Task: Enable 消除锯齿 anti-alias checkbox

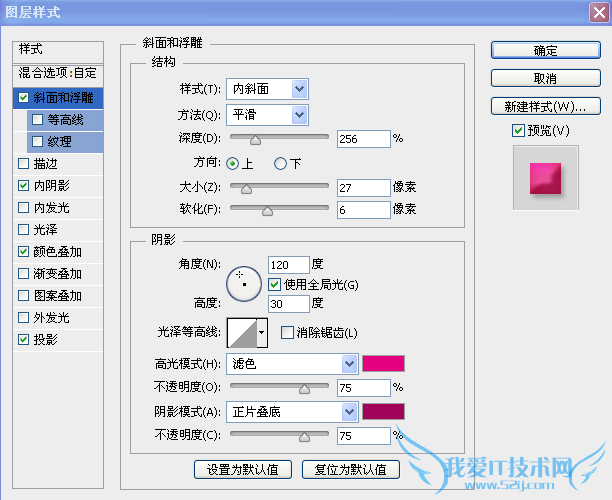Action: [x=287, y=333]
